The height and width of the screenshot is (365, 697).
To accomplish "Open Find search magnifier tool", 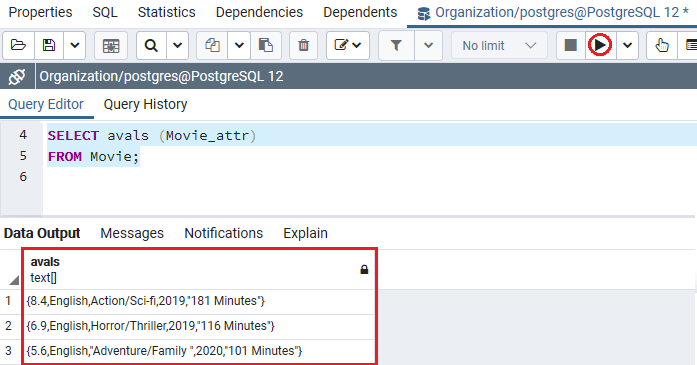I will [151, 45].
